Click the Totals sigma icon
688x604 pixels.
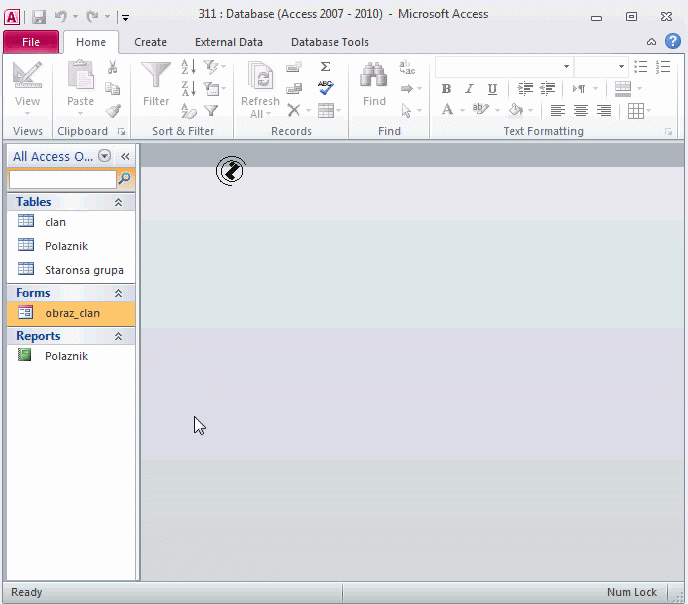click(325, 67)
